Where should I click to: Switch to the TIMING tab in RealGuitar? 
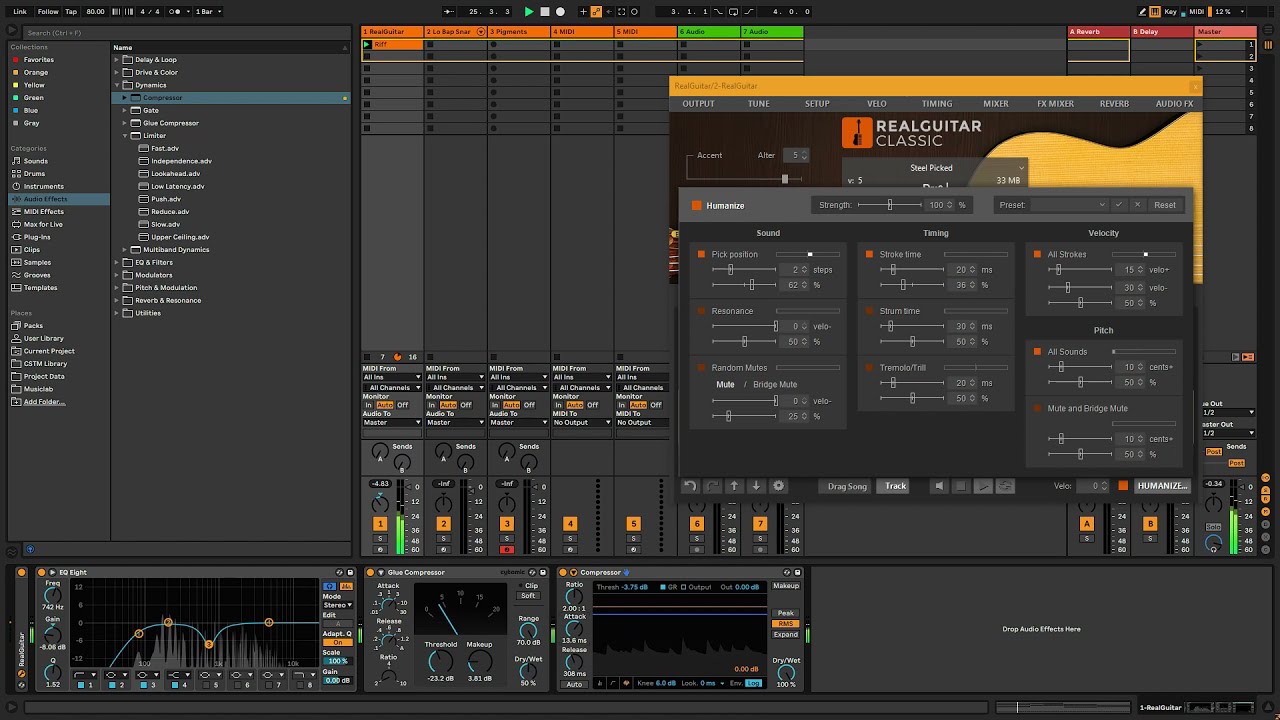(x=937, y=104)
